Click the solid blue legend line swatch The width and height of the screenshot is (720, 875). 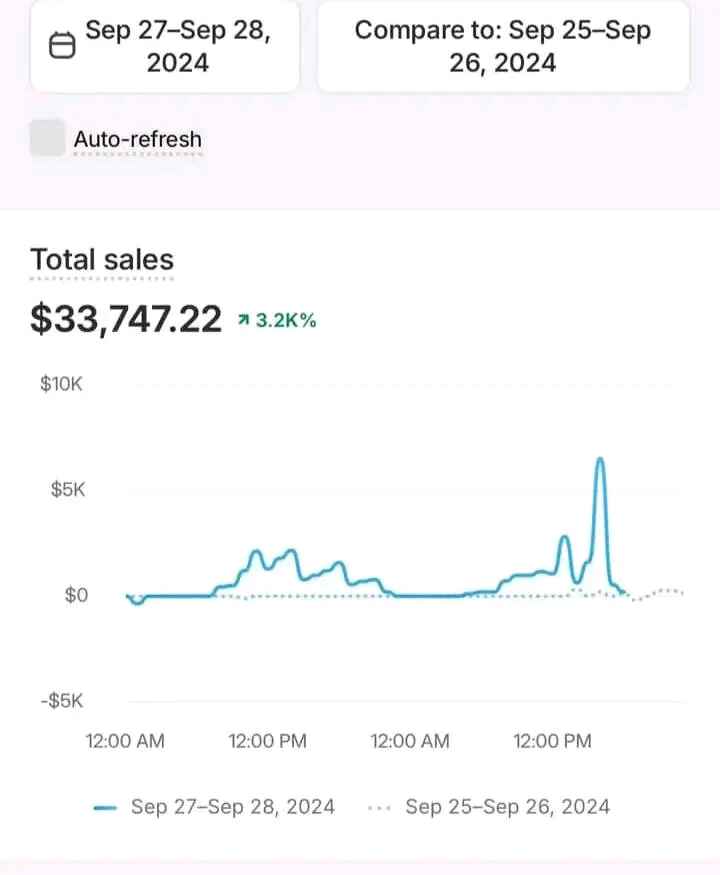click(x=105, y=808)
